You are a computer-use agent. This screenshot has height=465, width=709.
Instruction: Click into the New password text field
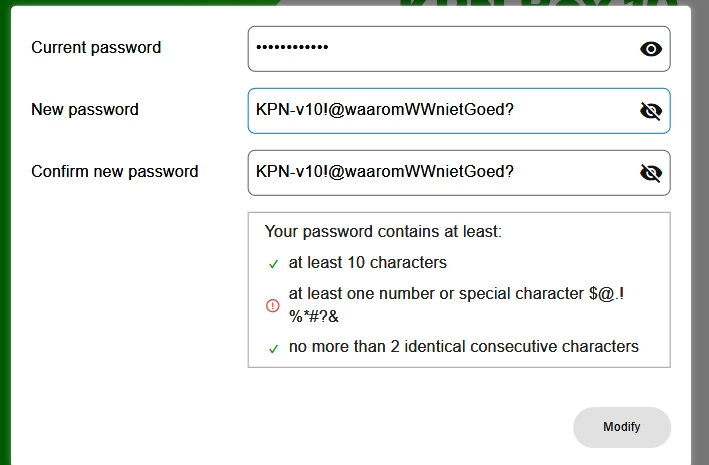coord(440,111)
